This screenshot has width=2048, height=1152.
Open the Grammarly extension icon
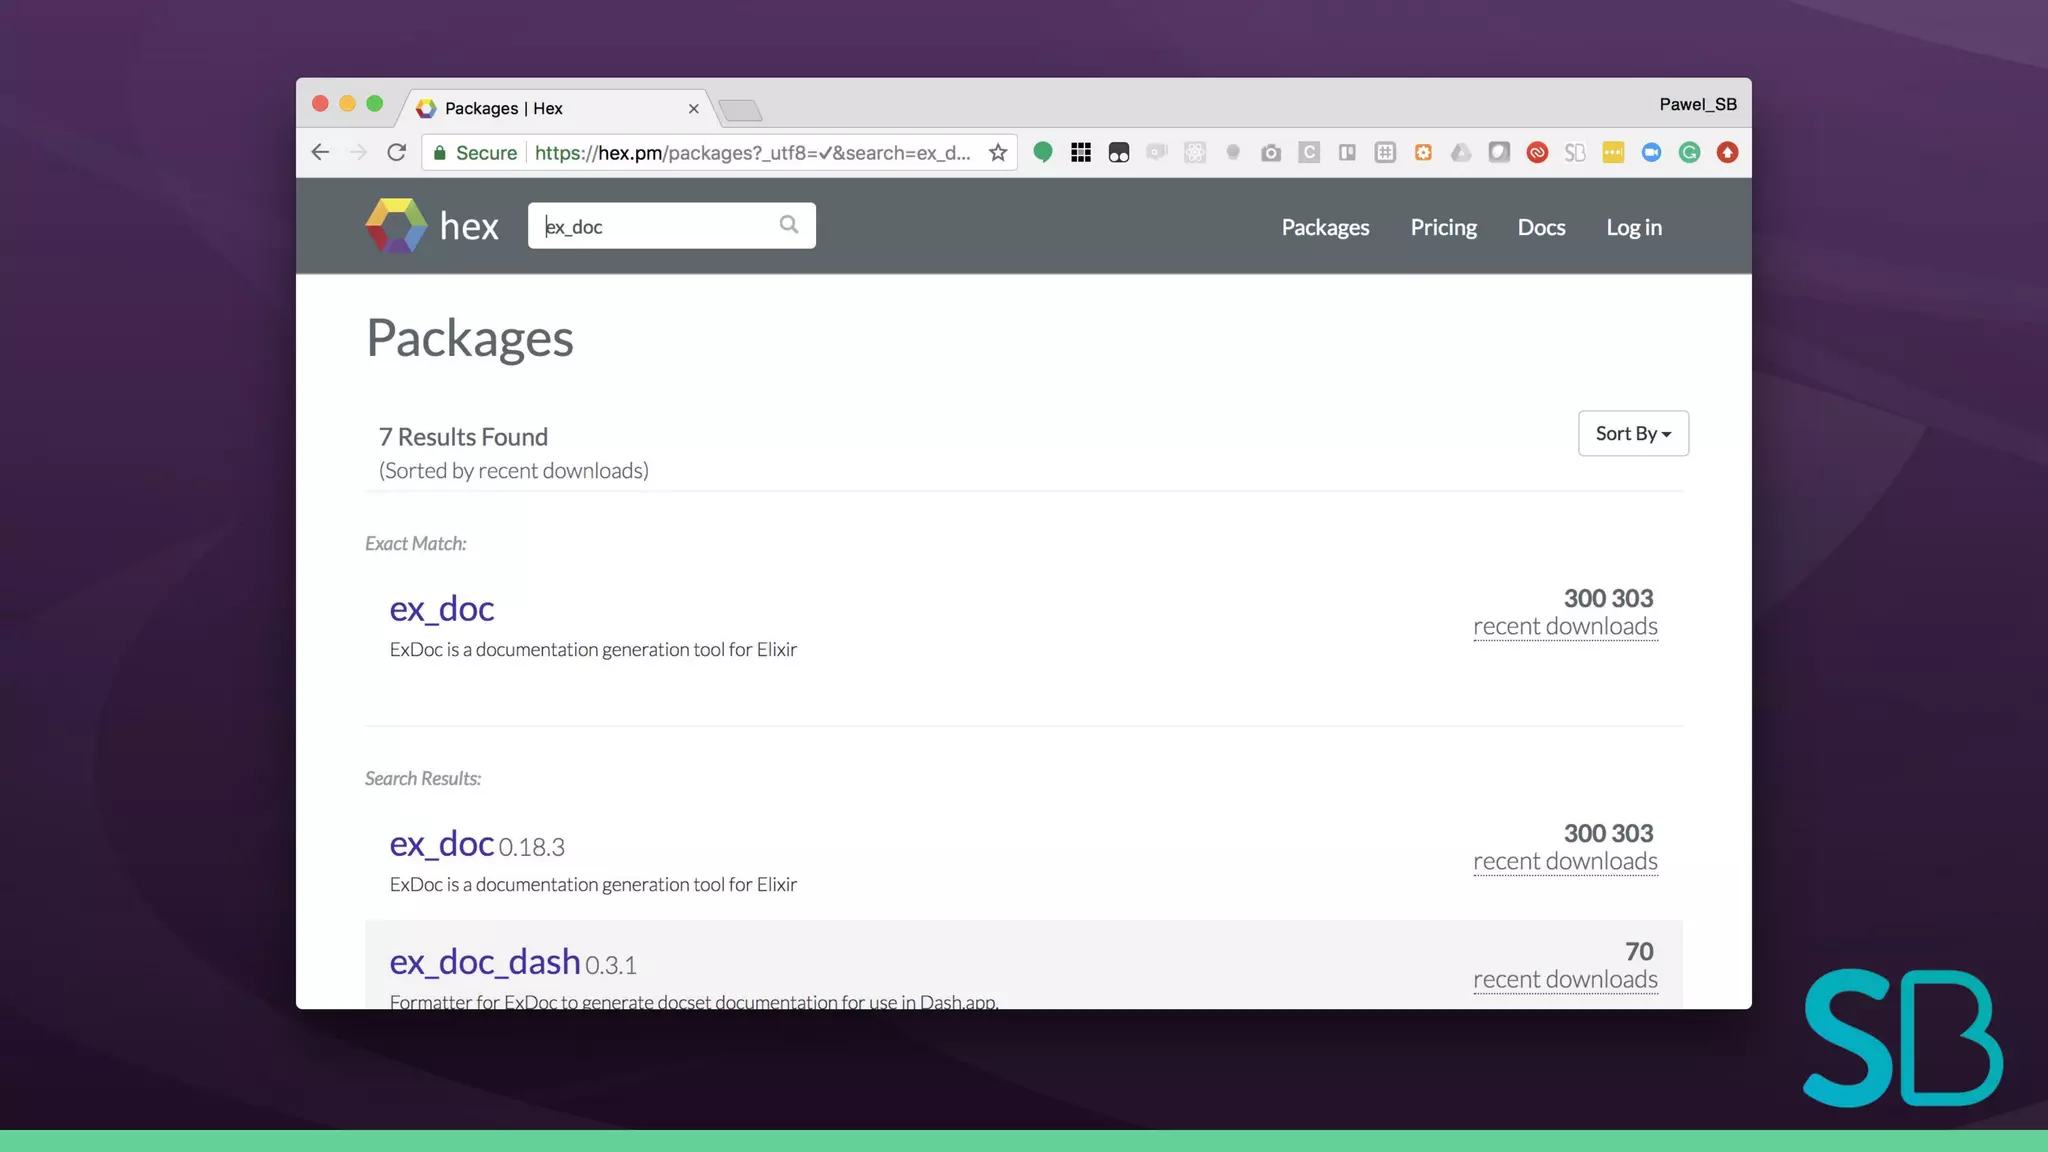pos(1689,153)
